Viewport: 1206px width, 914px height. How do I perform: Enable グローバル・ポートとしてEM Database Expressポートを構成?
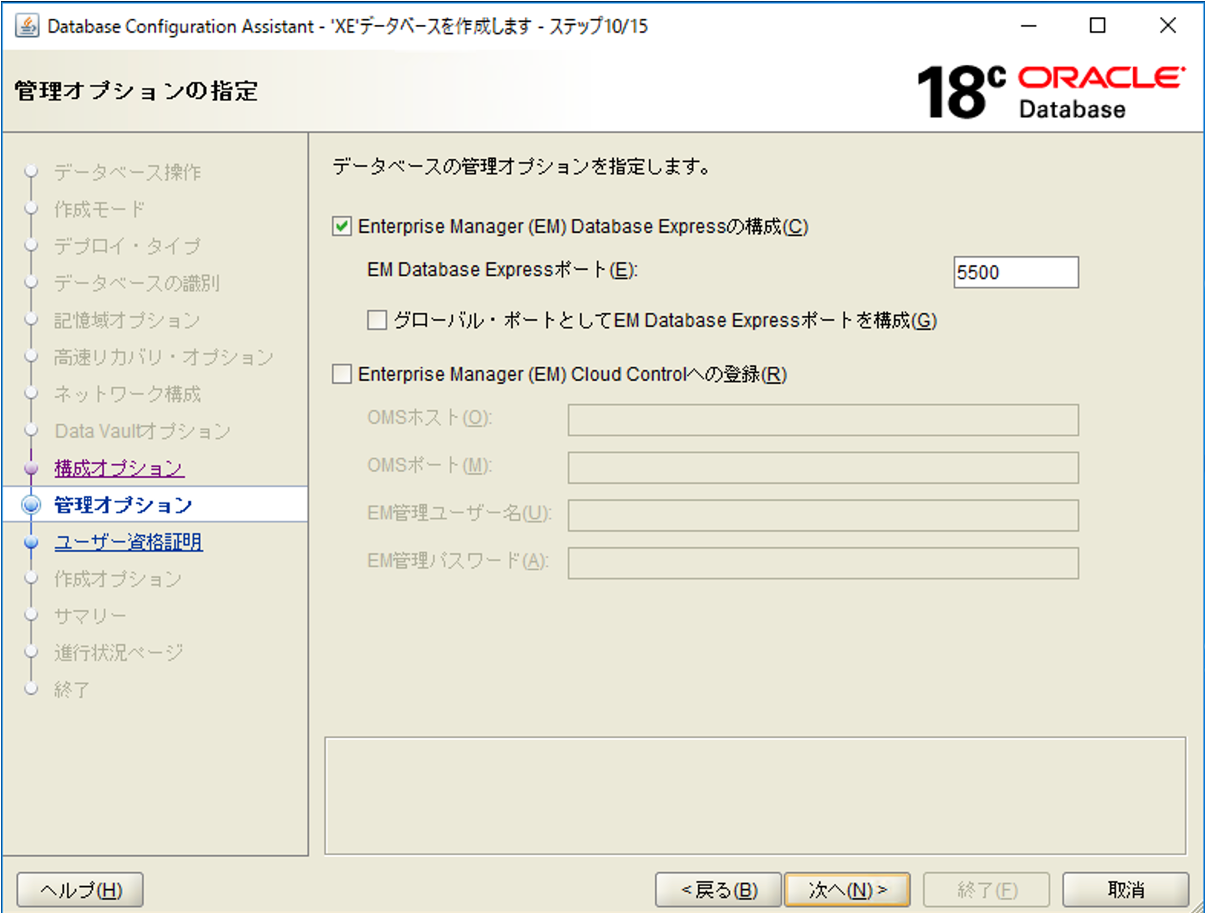tap(376, 319)
